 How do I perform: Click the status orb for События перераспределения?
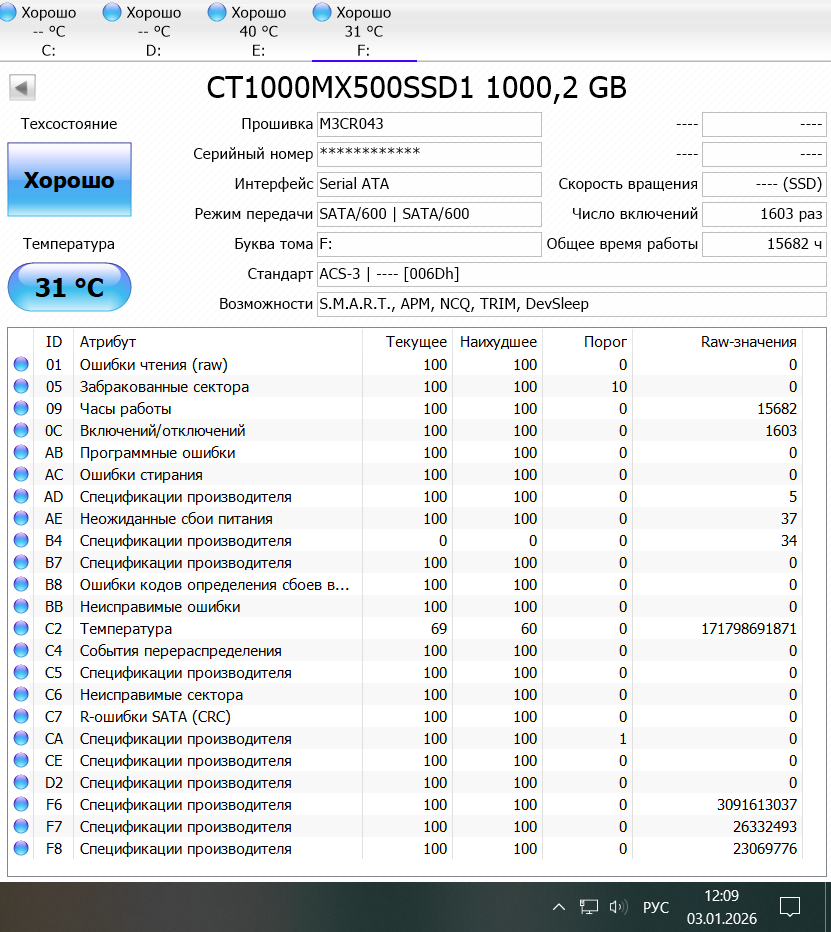pyautogui.click(x=21, y=650)
